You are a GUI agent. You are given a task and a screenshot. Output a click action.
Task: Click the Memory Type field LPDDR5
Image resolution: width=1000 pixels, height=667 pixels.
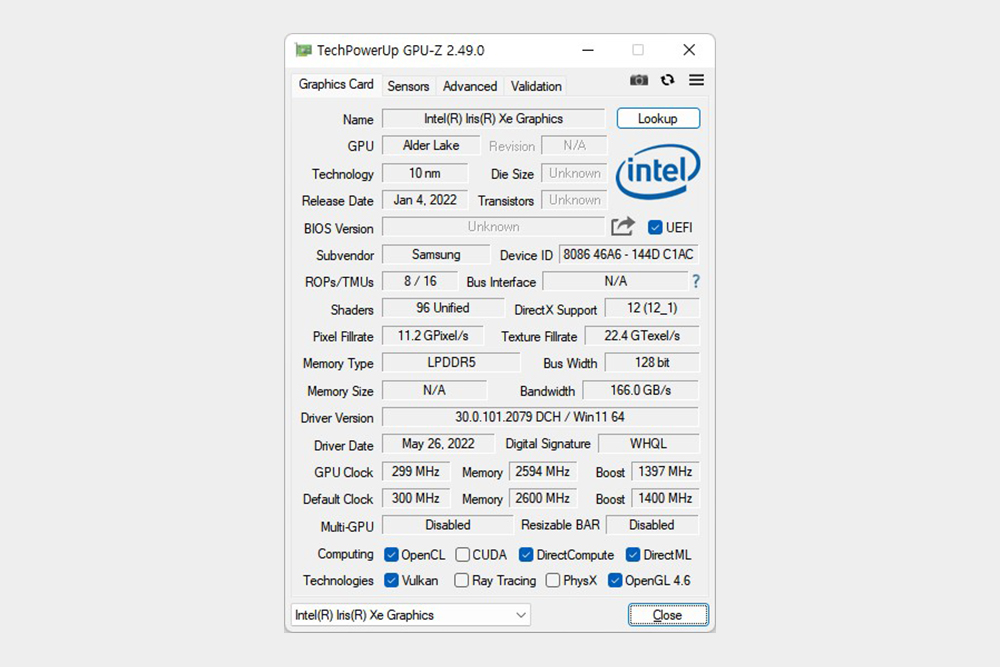452,362
